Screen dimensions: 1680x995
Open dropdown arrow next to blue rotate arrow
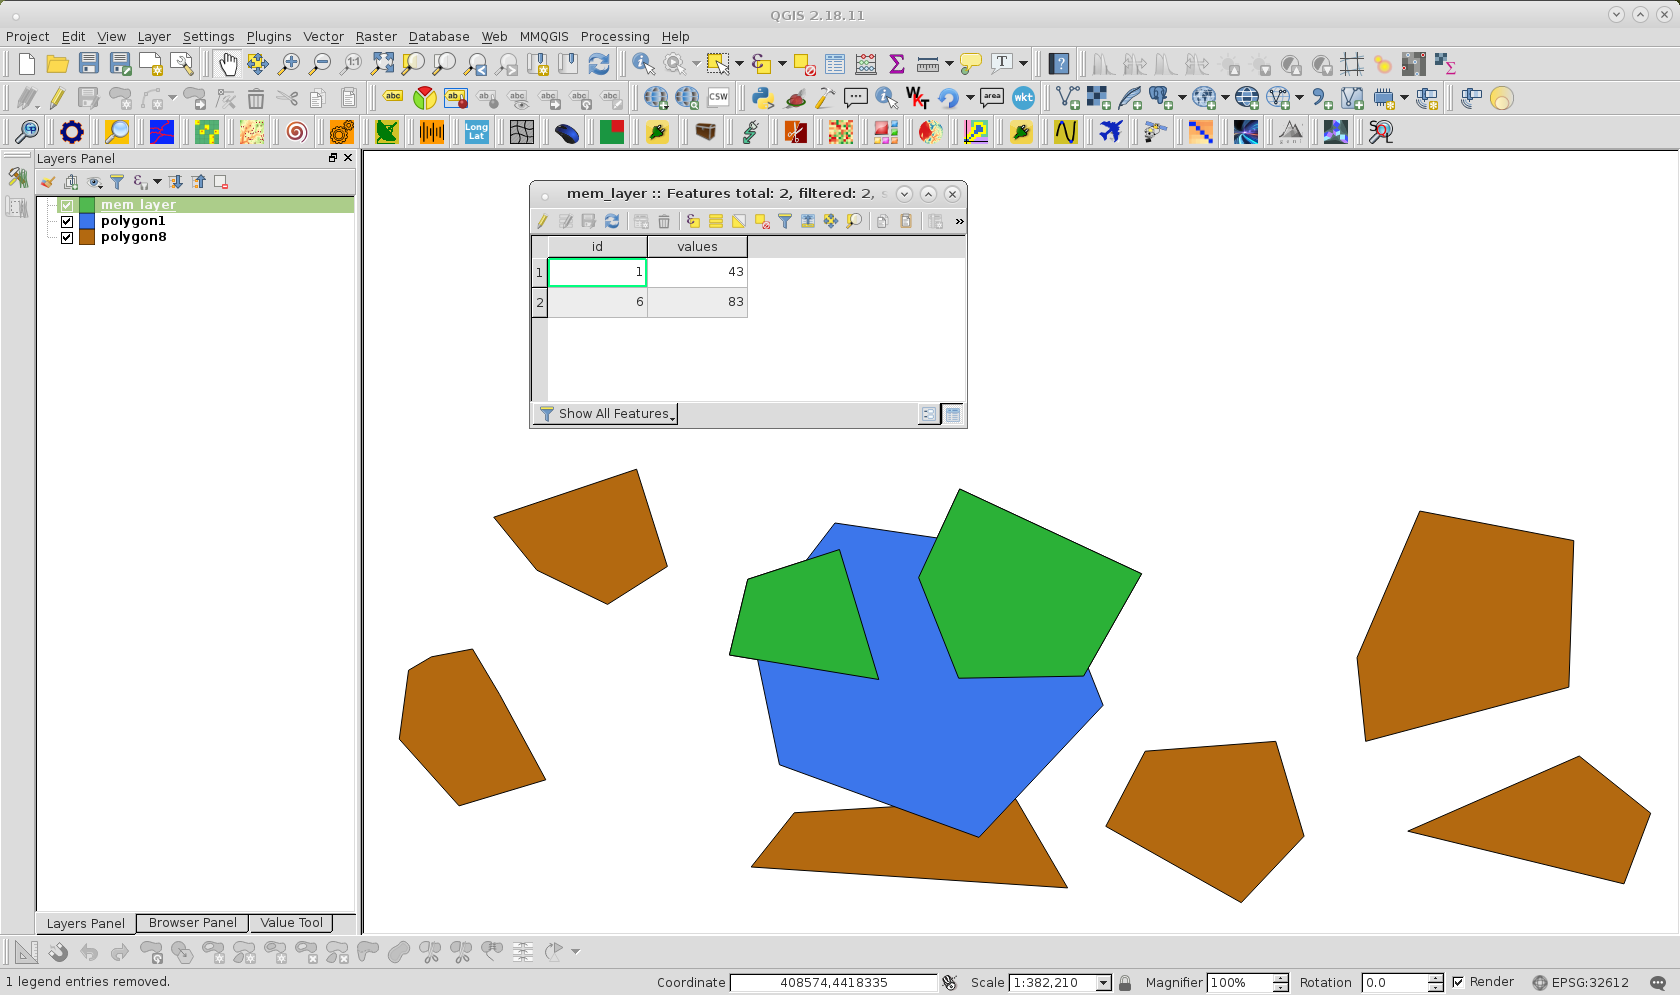970,98
